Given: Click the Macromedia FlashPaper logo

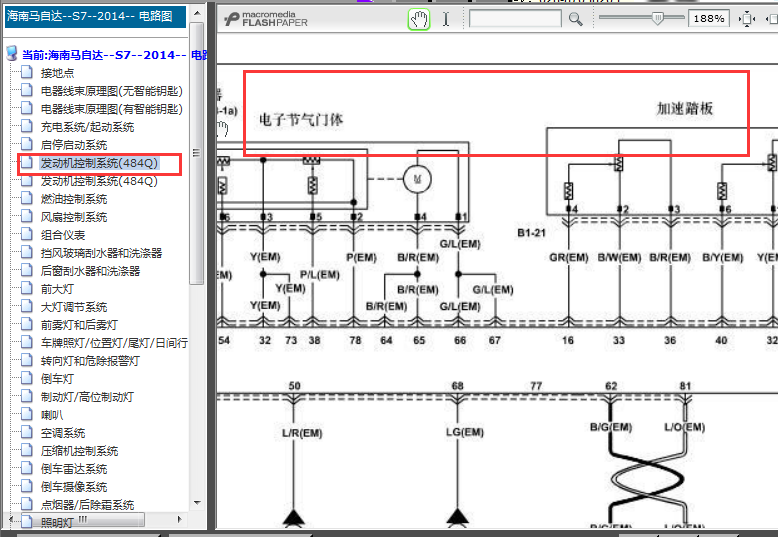Looking at the screenshot, I should pos(266,19).
